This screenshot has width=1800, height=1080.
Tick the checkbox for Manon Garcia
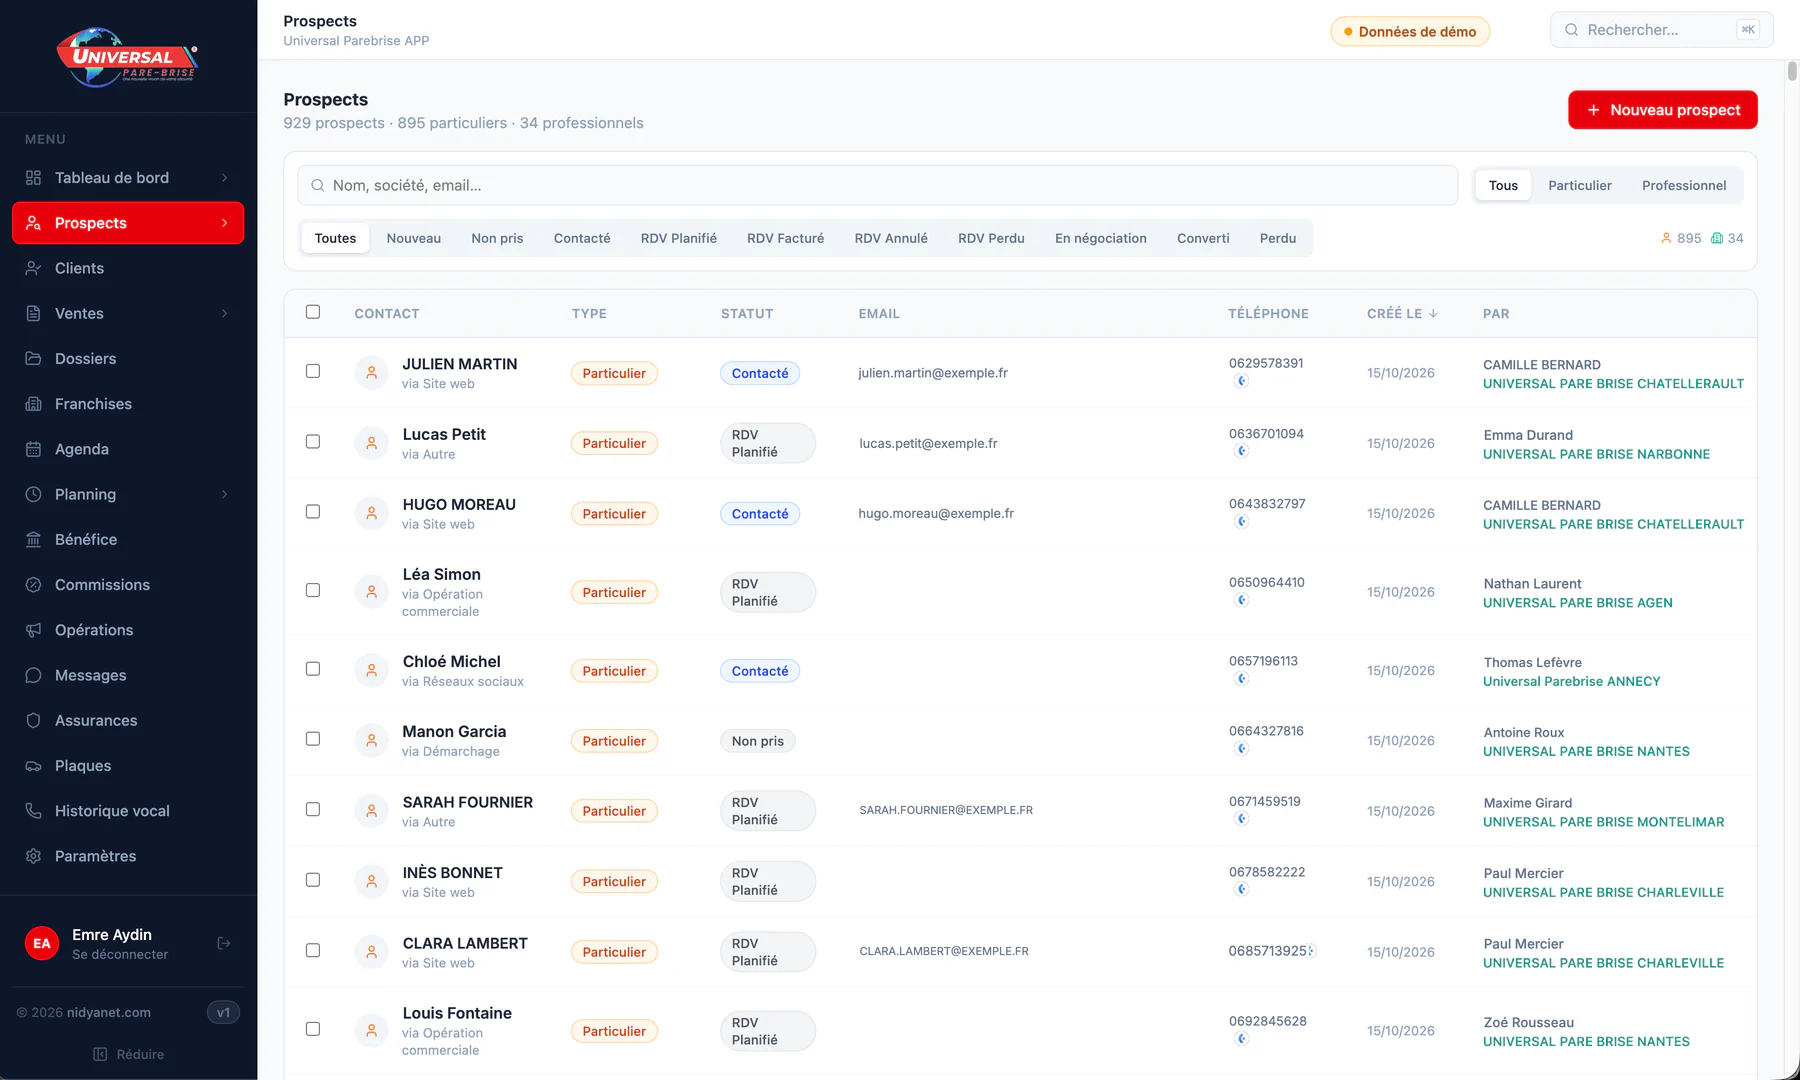tap(313, 739)
